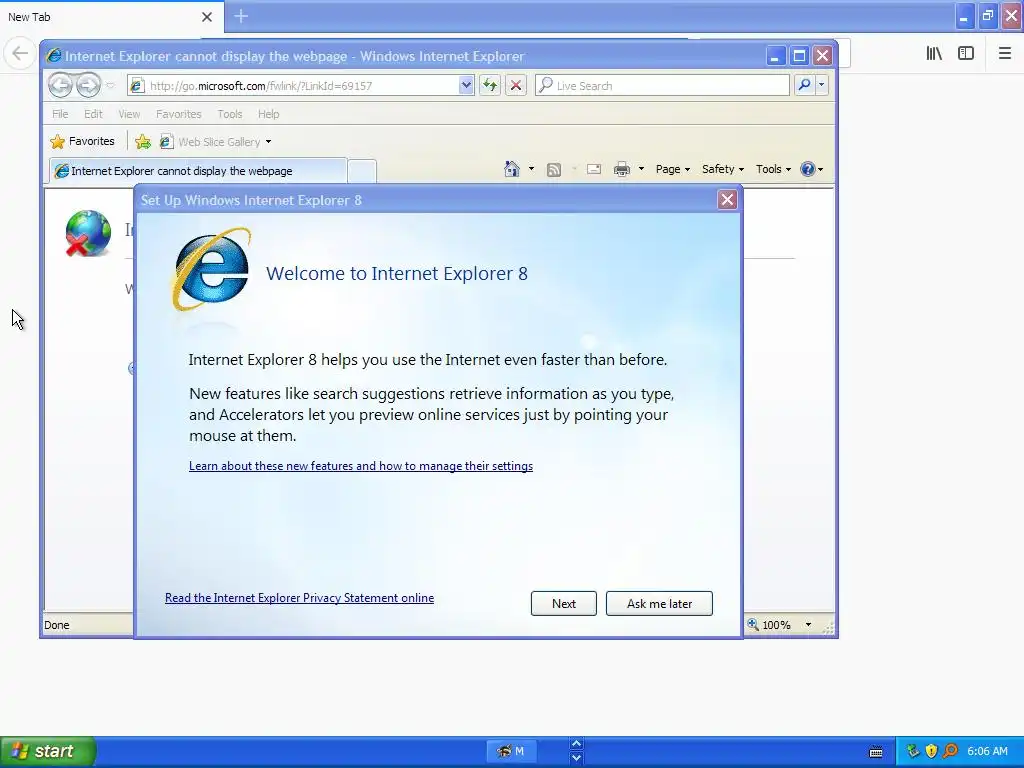Open recent pages dropdown beside Forward button
Image resolution: width=1024 pixels, height=768 pixels.
click(110, 86)
